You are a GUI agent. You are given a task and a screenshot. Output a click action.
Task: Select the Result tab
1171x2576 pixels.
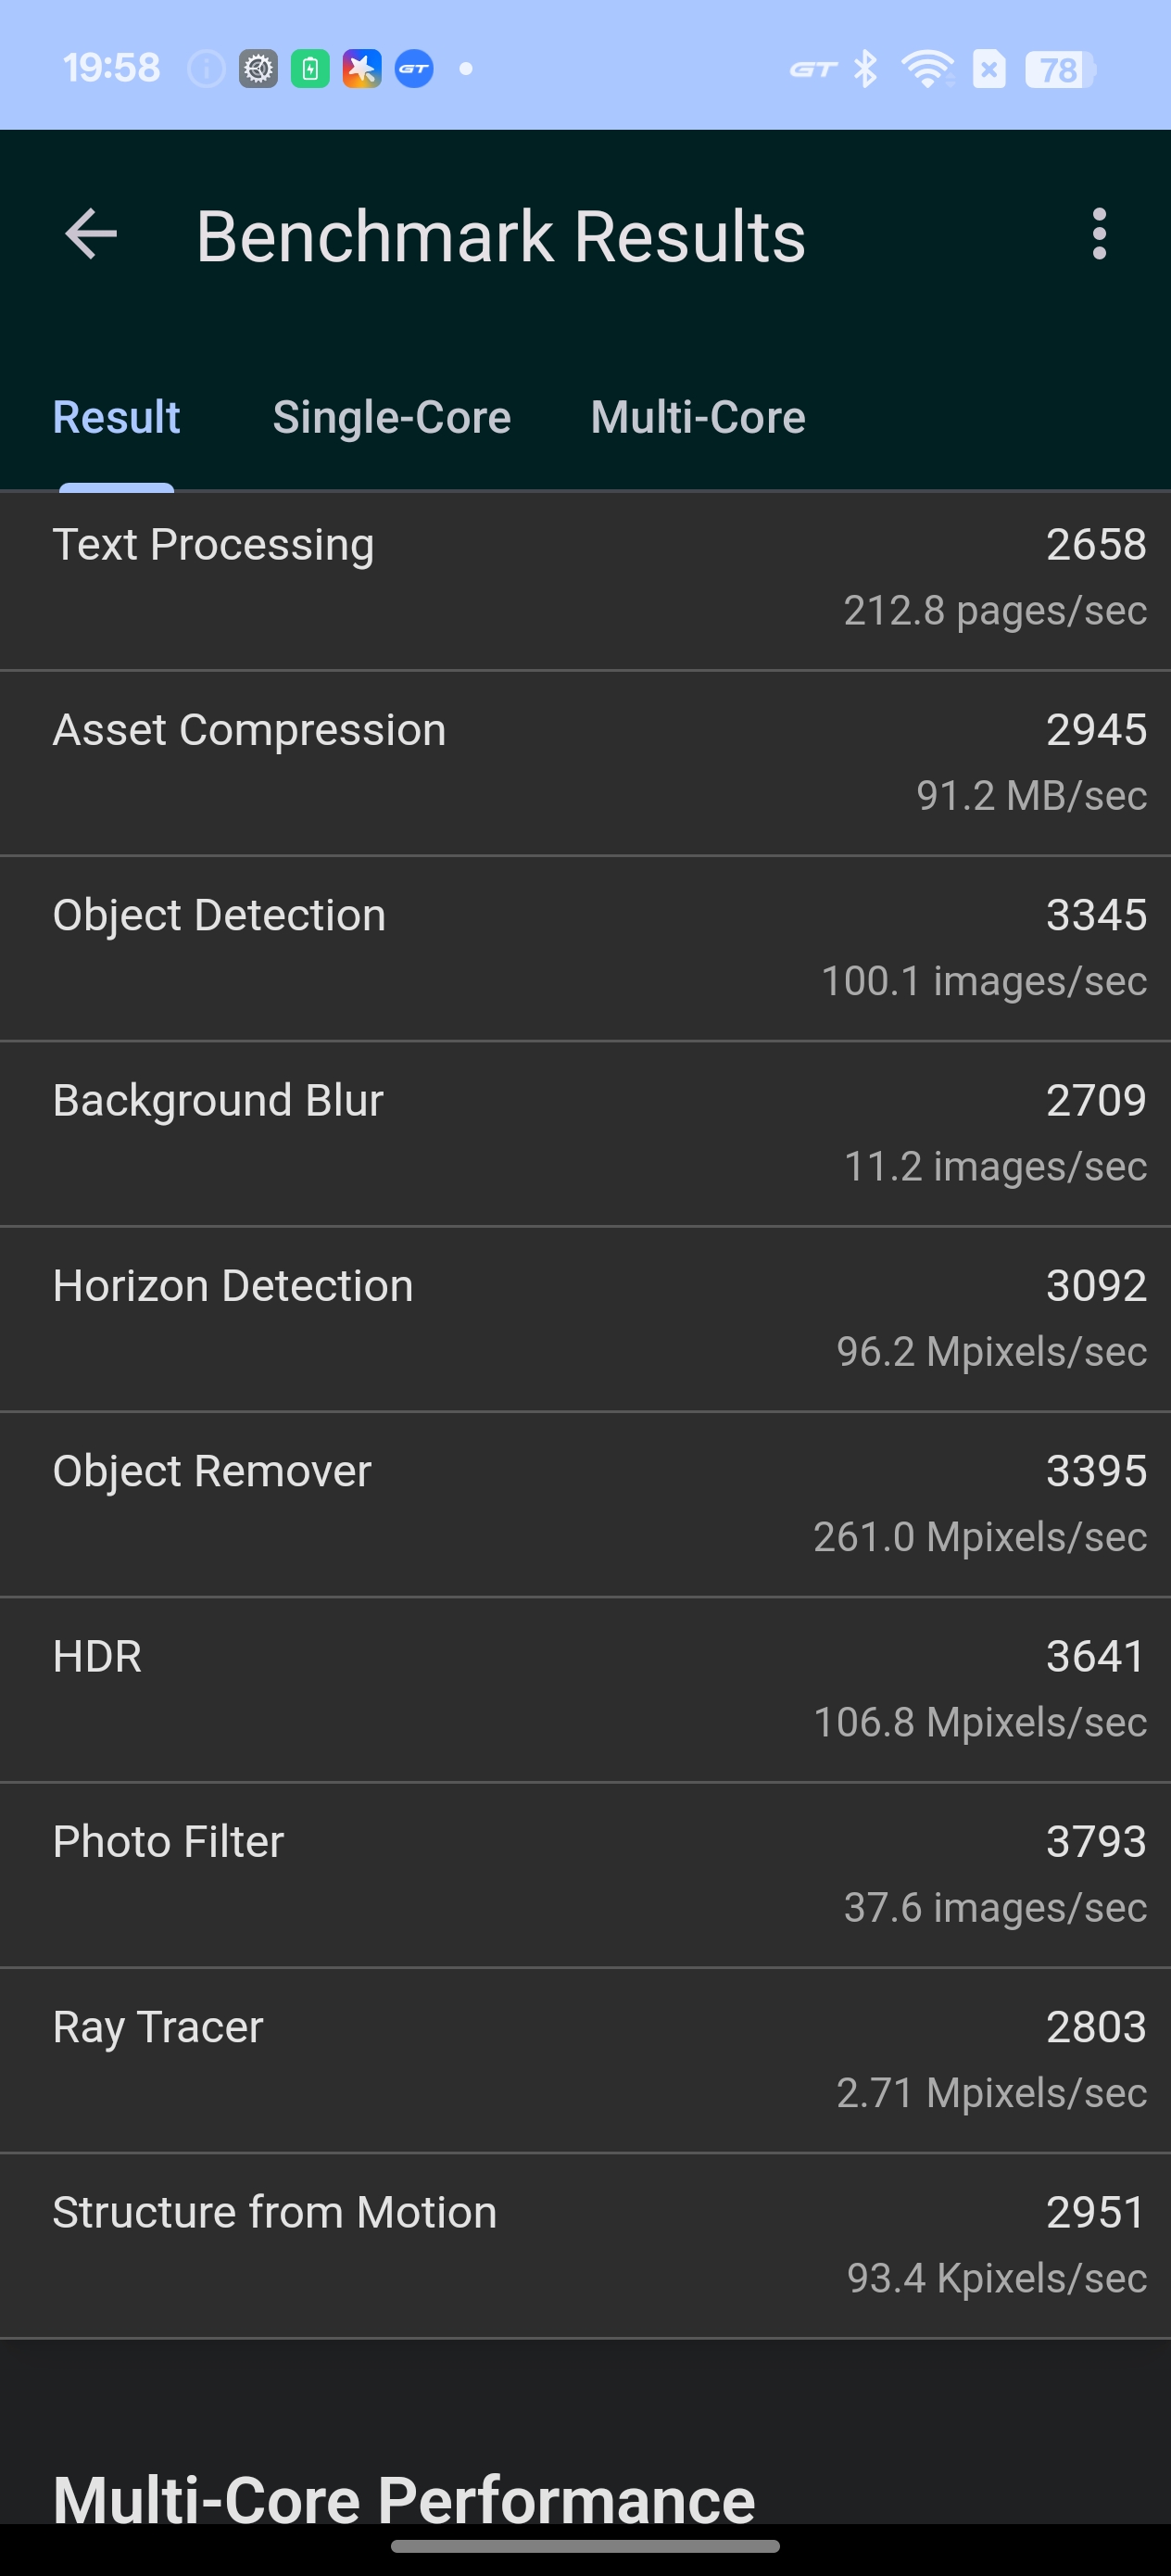pos(116,417)
